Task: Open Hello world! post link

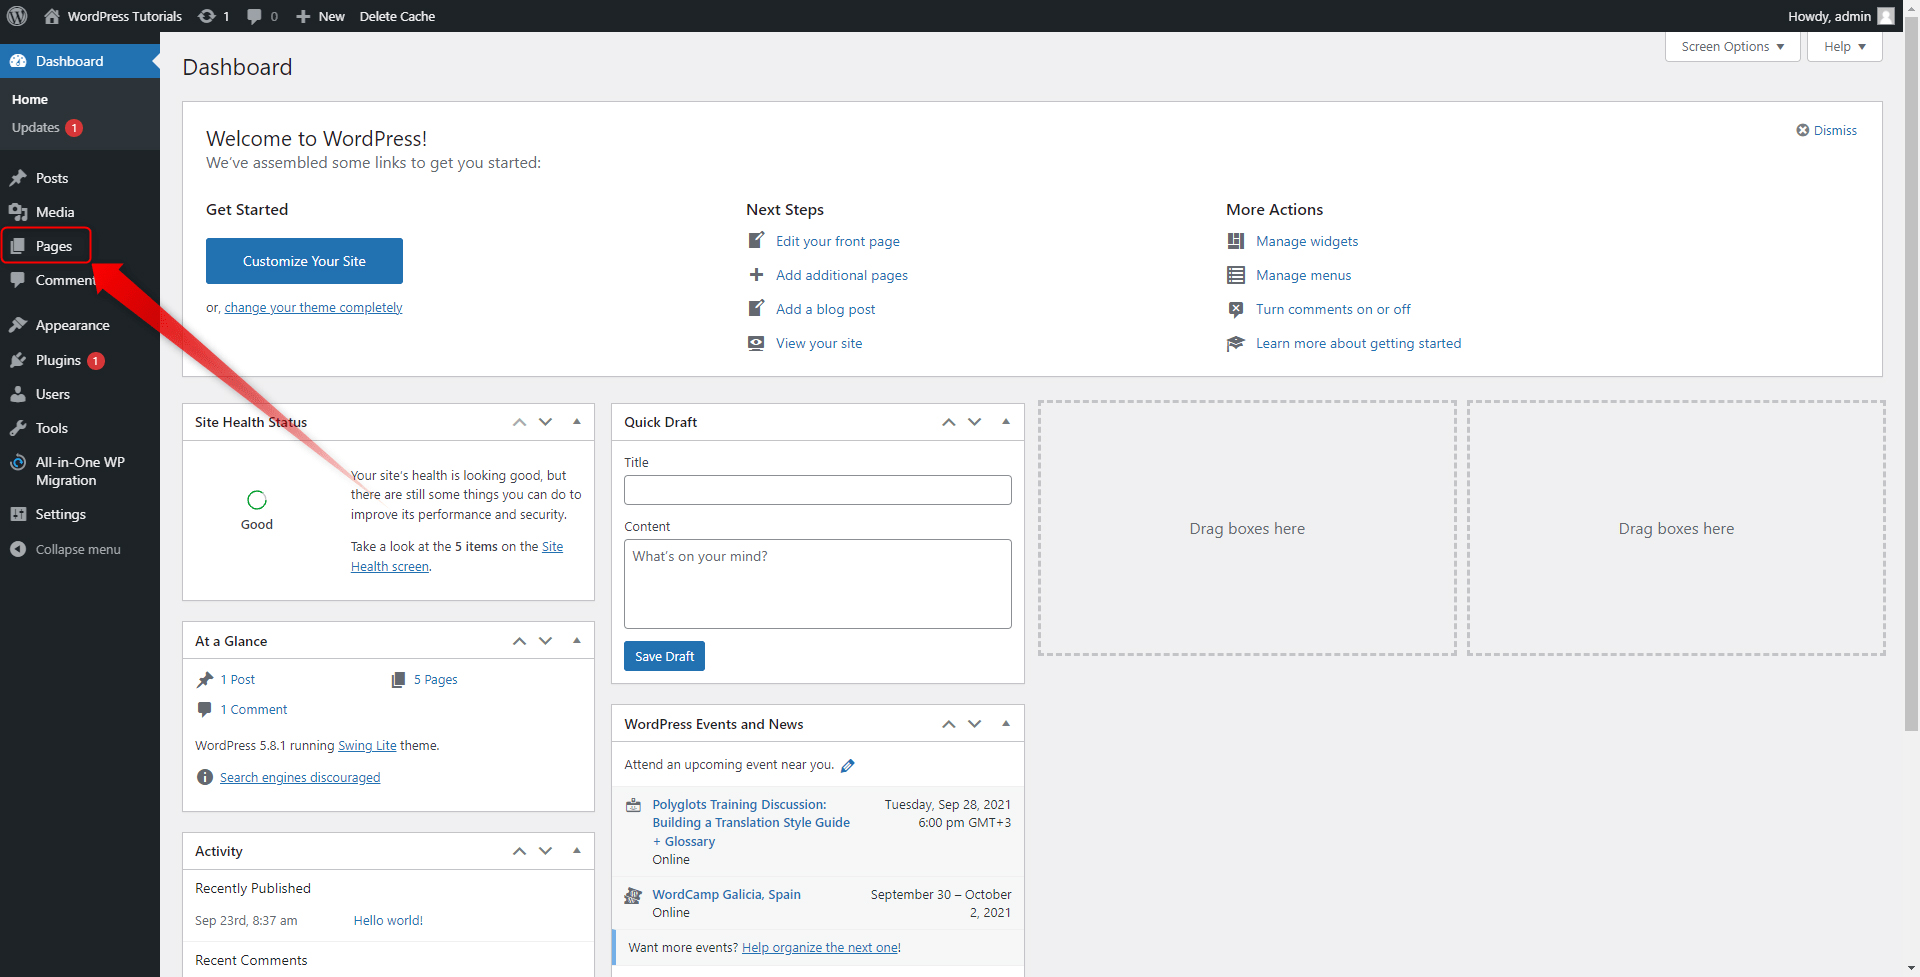Action: pos(388,921)
